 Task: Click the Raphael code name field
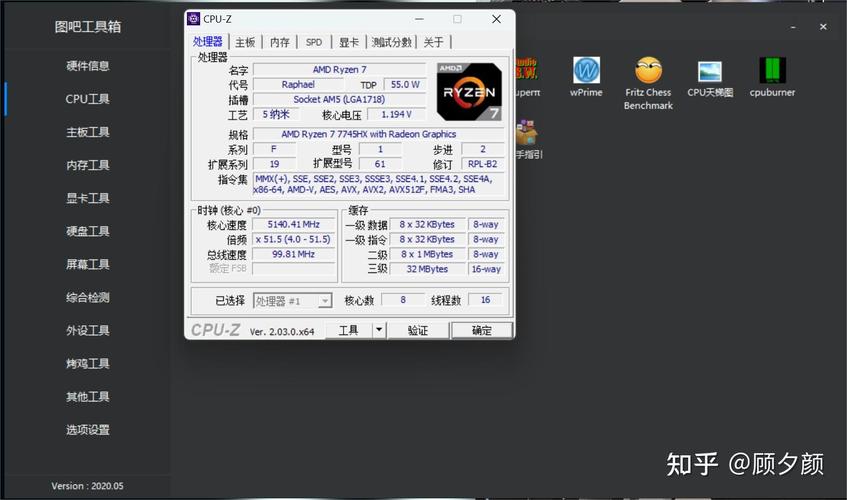coord(298,85)
